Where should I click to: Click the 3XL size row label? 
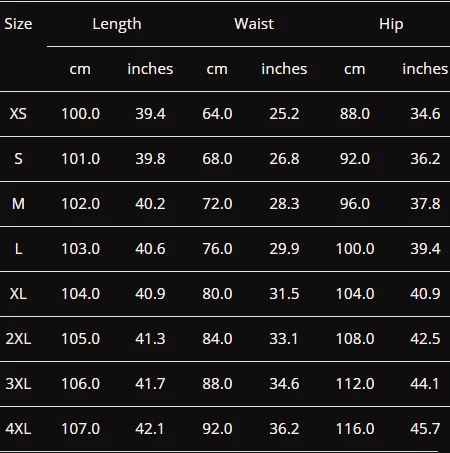18,384
